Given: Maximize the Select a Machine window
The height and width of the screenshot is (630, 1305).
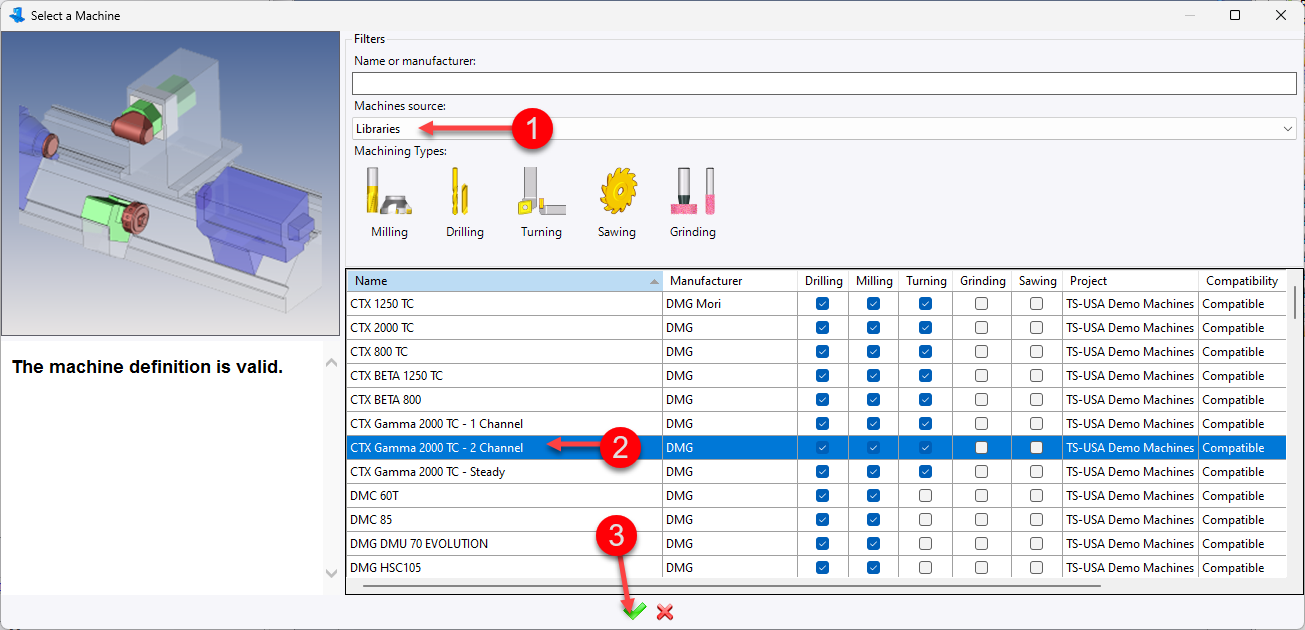Looking at the screenshot, I should pos(1235,15).
